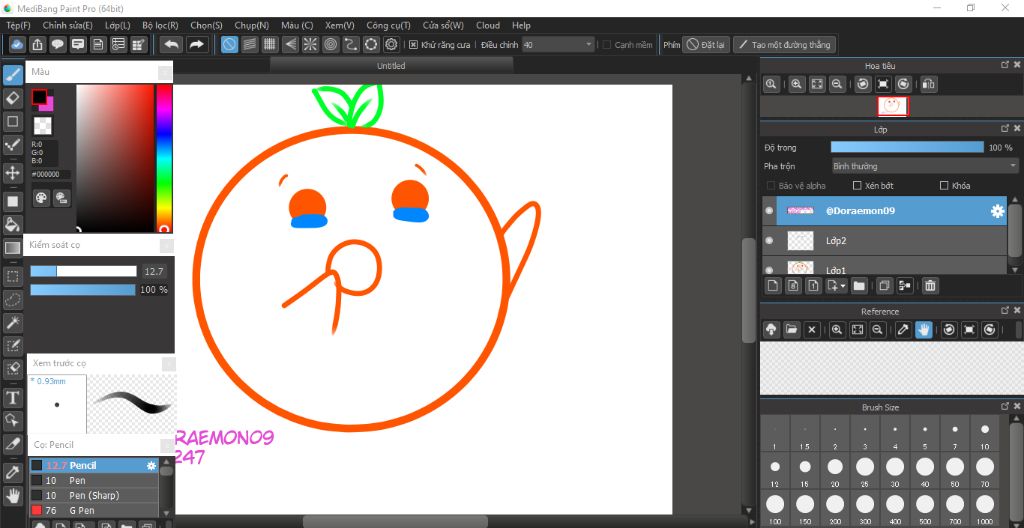Open the Pha trộn blend mode dropdown

point(925,166)
